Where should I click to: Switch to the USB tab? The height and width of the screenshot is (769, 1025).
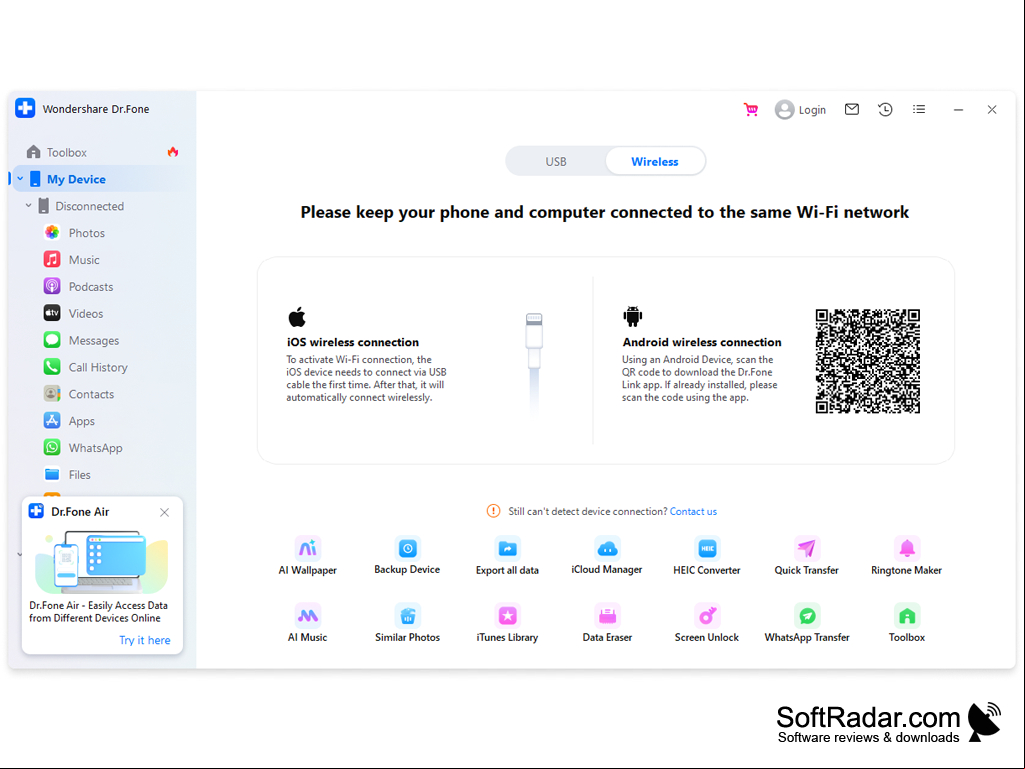pos(556,162)
